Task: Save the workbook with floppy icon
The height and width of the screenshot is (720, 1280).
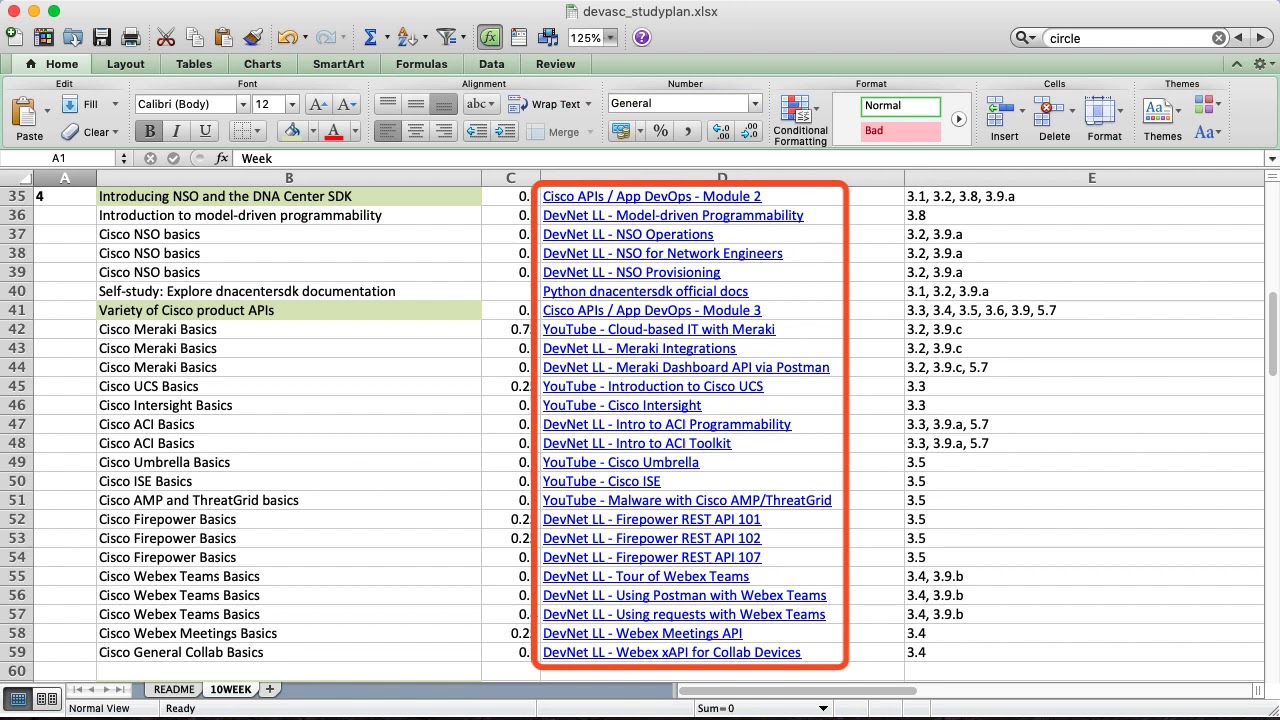Action: (101, 37)
